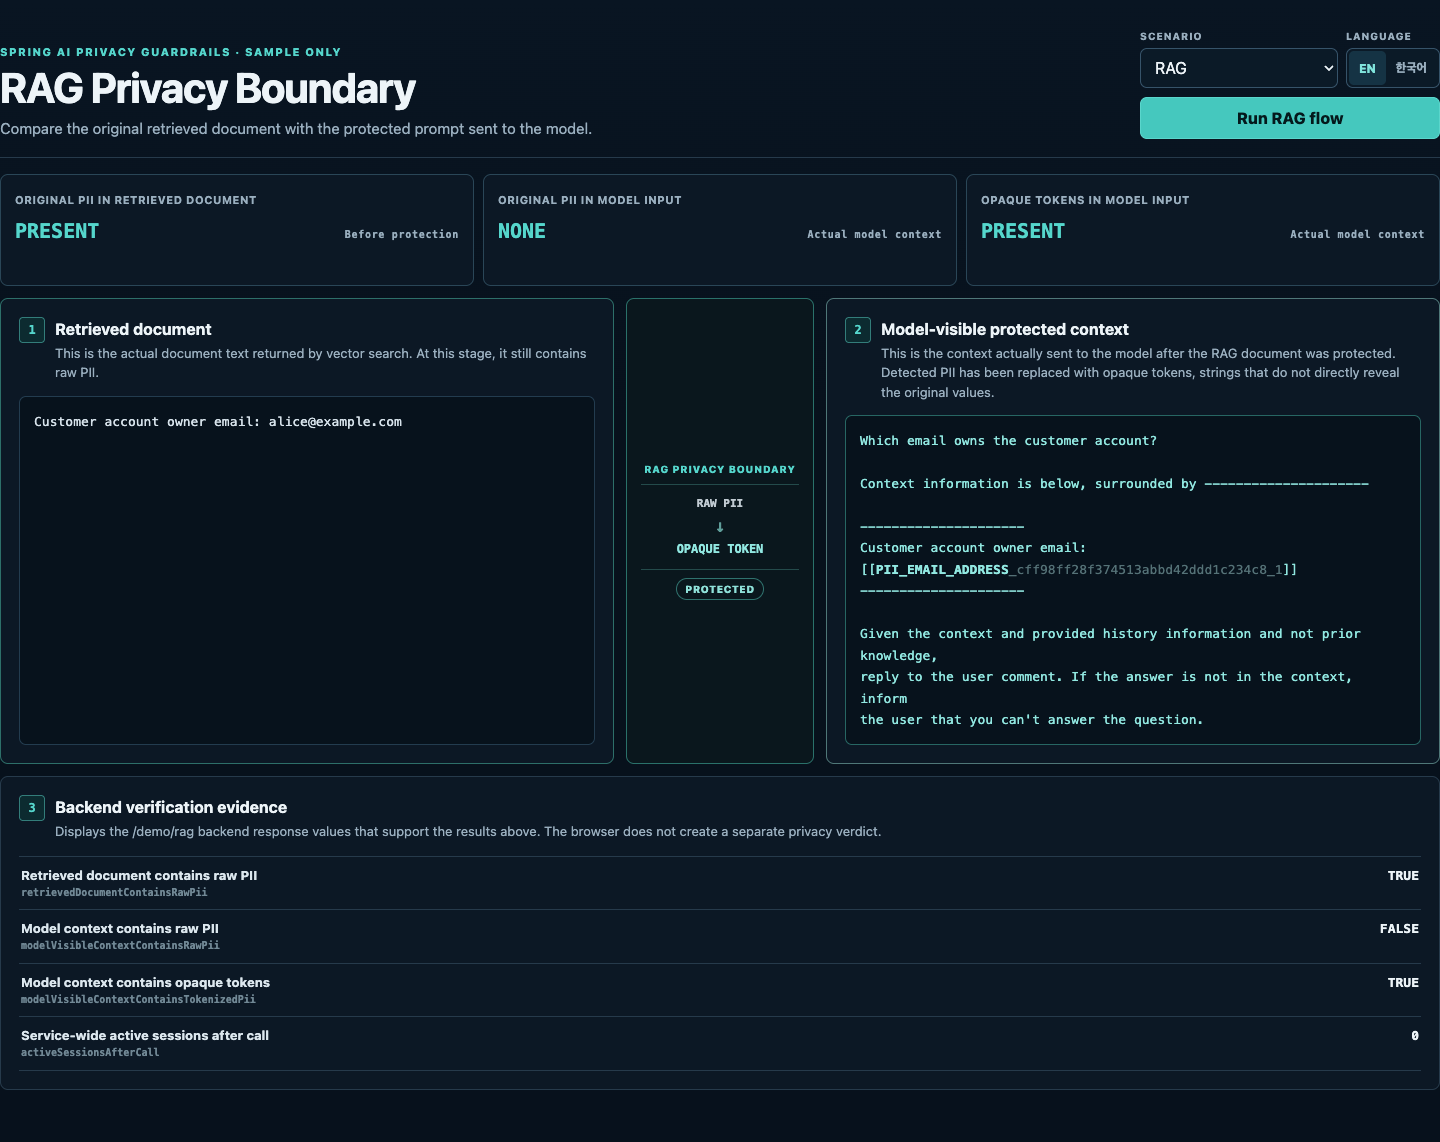Switch language to EN

[1367, 68]
